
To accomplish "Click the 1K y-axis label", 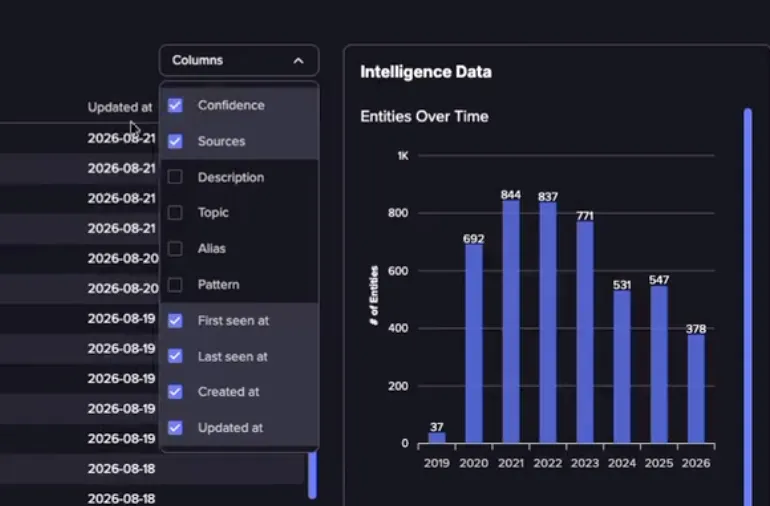I will pyautogui.click(x=403, y=156).
